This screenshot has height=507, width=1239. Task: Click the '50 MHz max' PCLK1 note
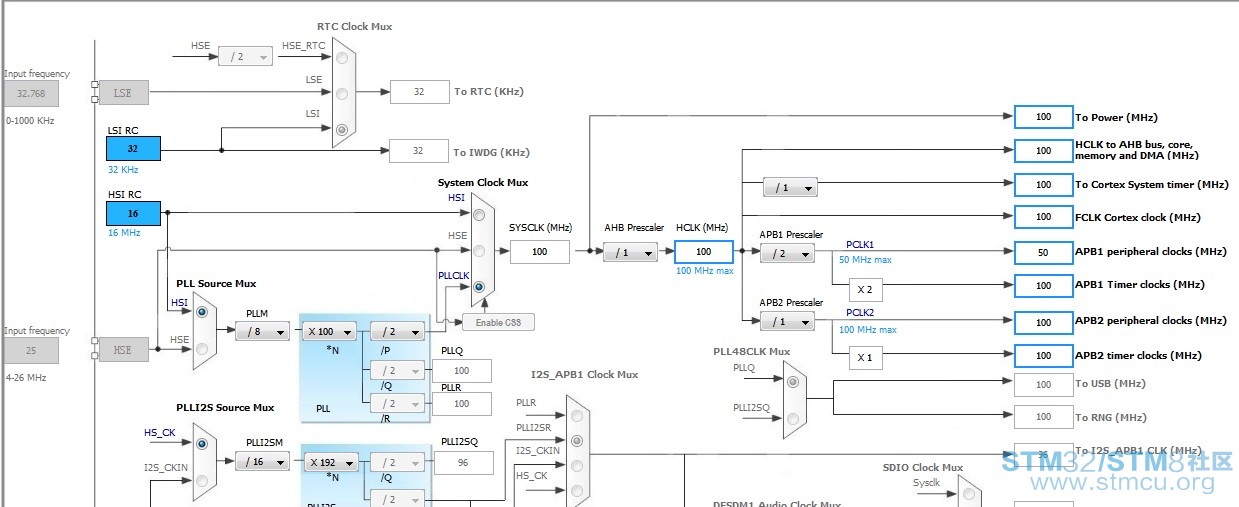click(x=865, y=260)
